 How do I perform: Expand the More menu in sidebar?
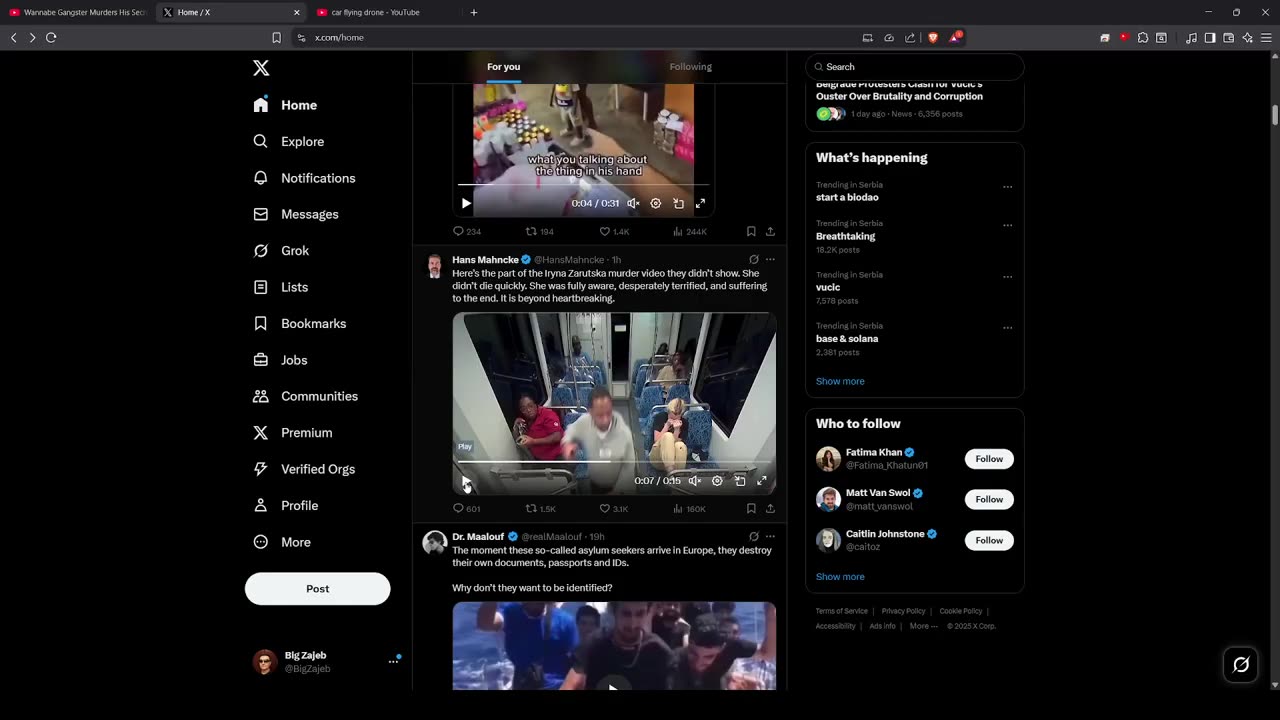click(281, 542)
